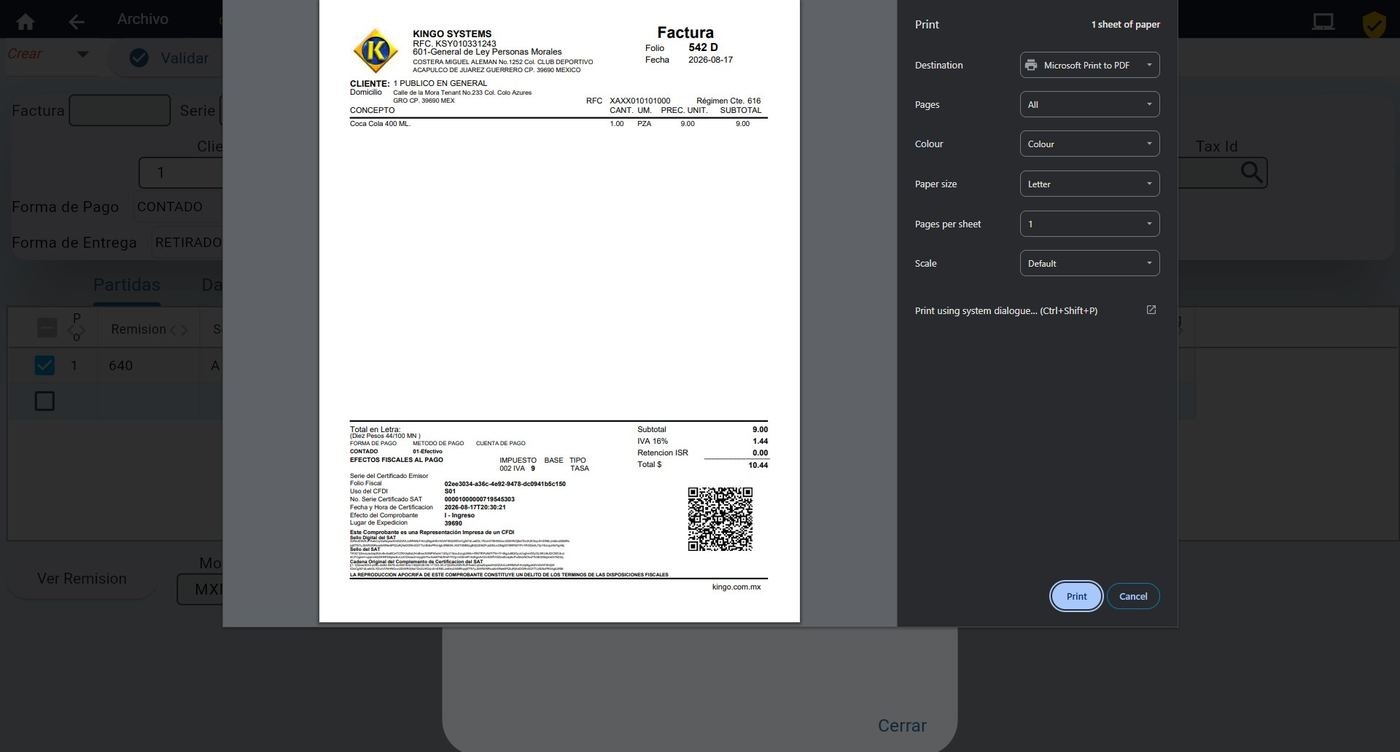The width and height of the screenshot is (1400, 752).
Task: Click the Print button
Action: (1076, 596)
